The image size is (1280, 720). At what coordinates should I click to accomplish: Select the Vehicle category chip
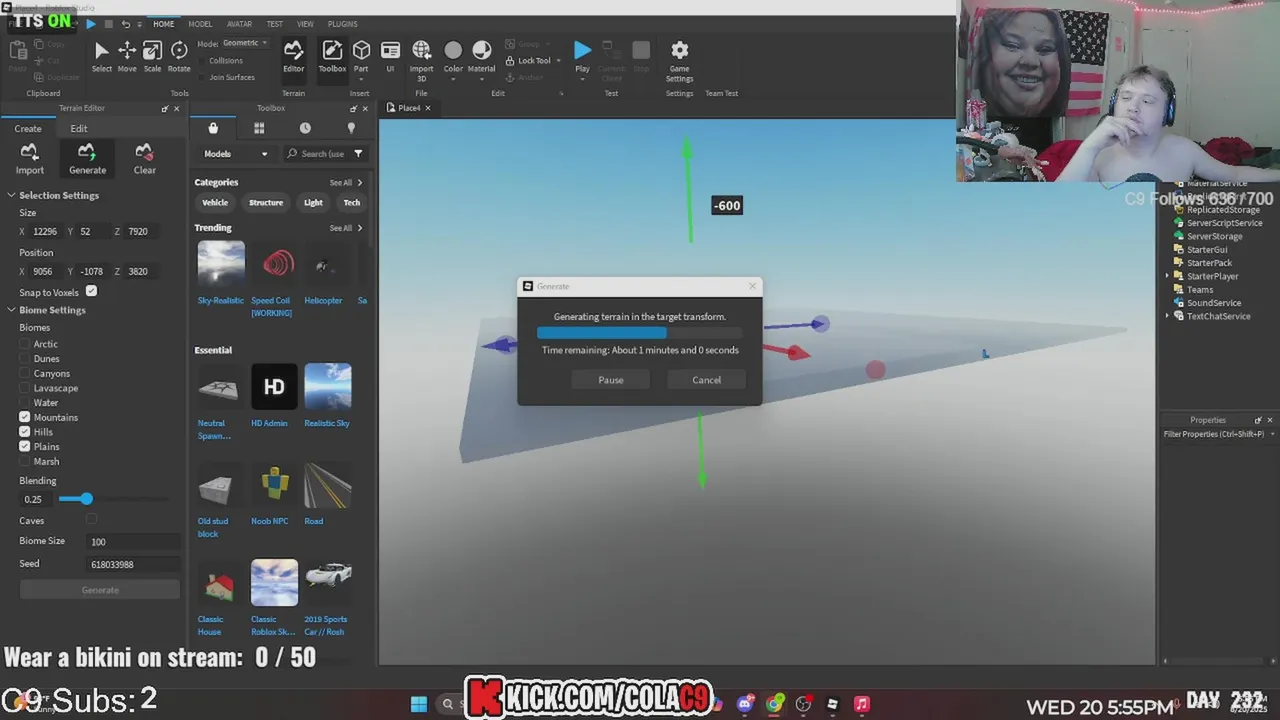coord(215,203)
